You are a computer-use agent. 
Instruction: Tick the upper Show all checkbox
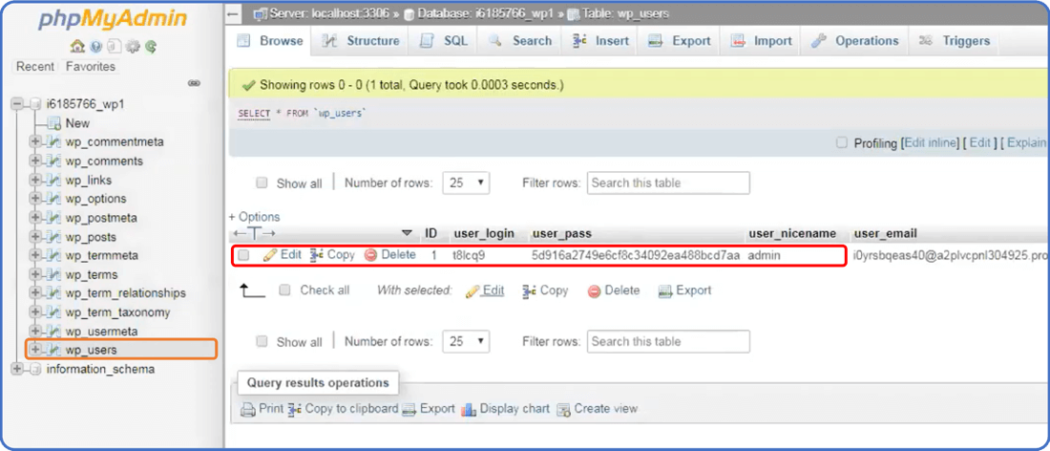(262, 183)
